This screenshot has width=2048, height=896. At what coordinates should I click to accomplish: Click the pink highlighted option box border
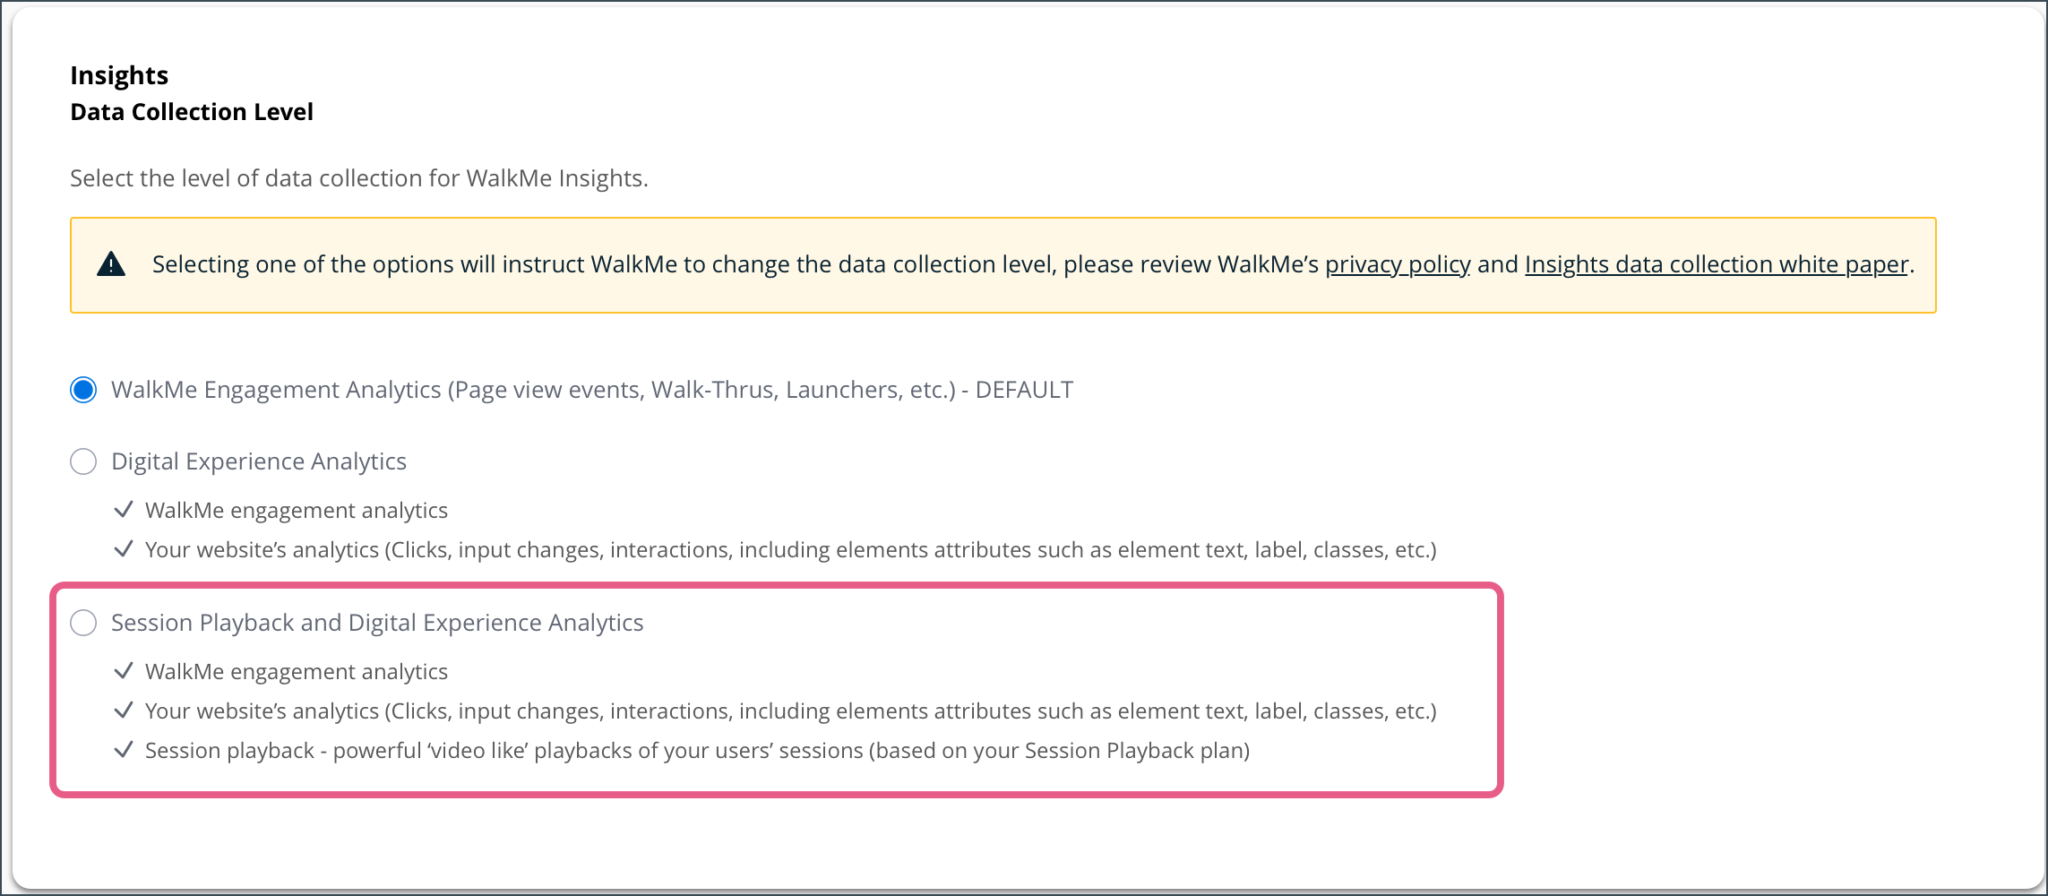[778, 588]
